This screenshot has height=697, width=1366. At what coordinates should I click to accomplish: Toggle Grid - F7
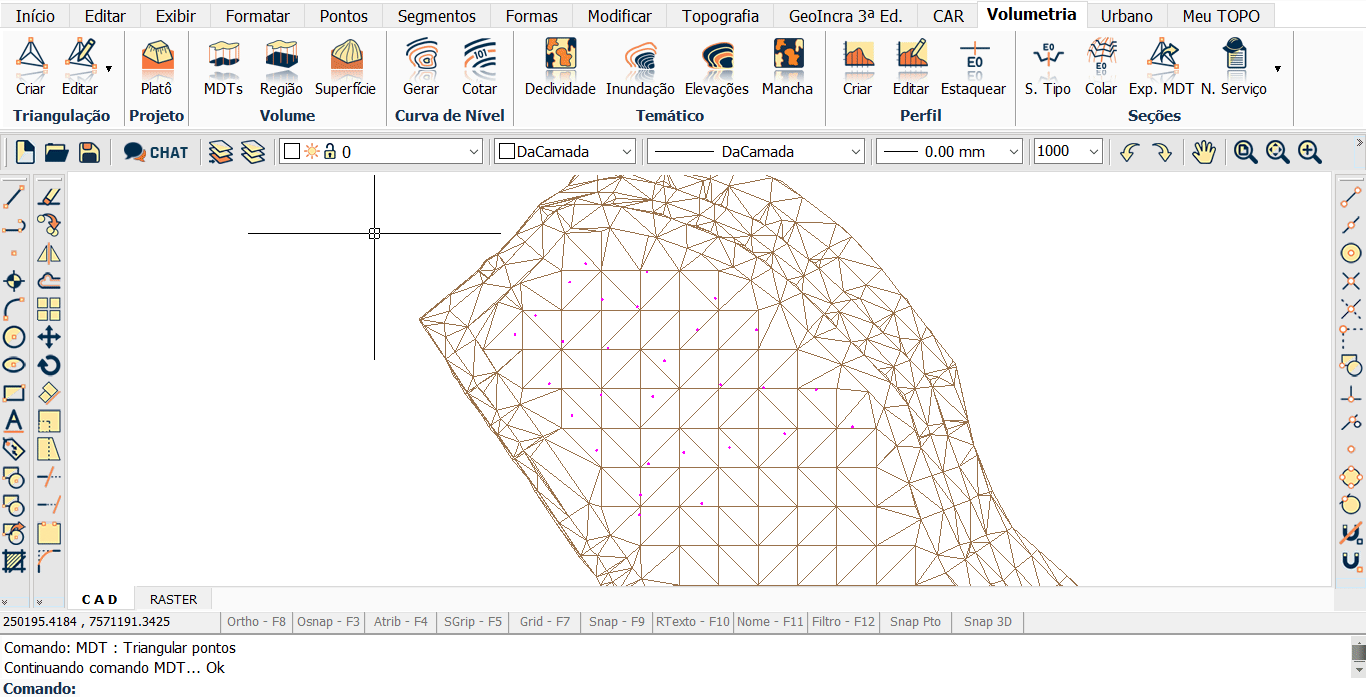tap(545, 622)
